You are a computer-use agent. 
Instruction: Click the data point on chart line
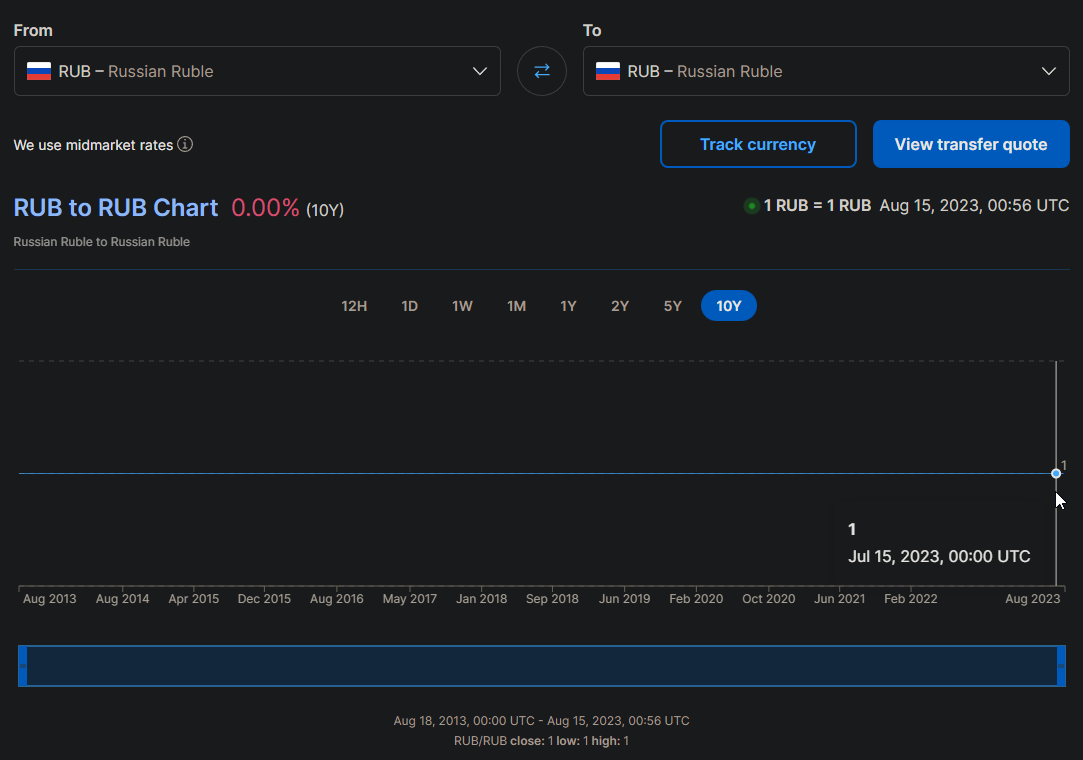(x=1056, y=473)
